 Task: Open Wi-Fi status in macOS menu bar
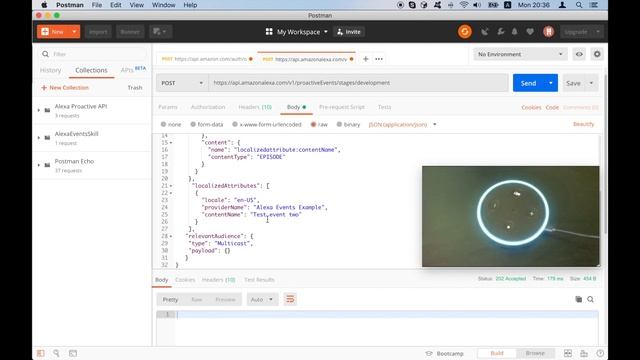(464, 5)
